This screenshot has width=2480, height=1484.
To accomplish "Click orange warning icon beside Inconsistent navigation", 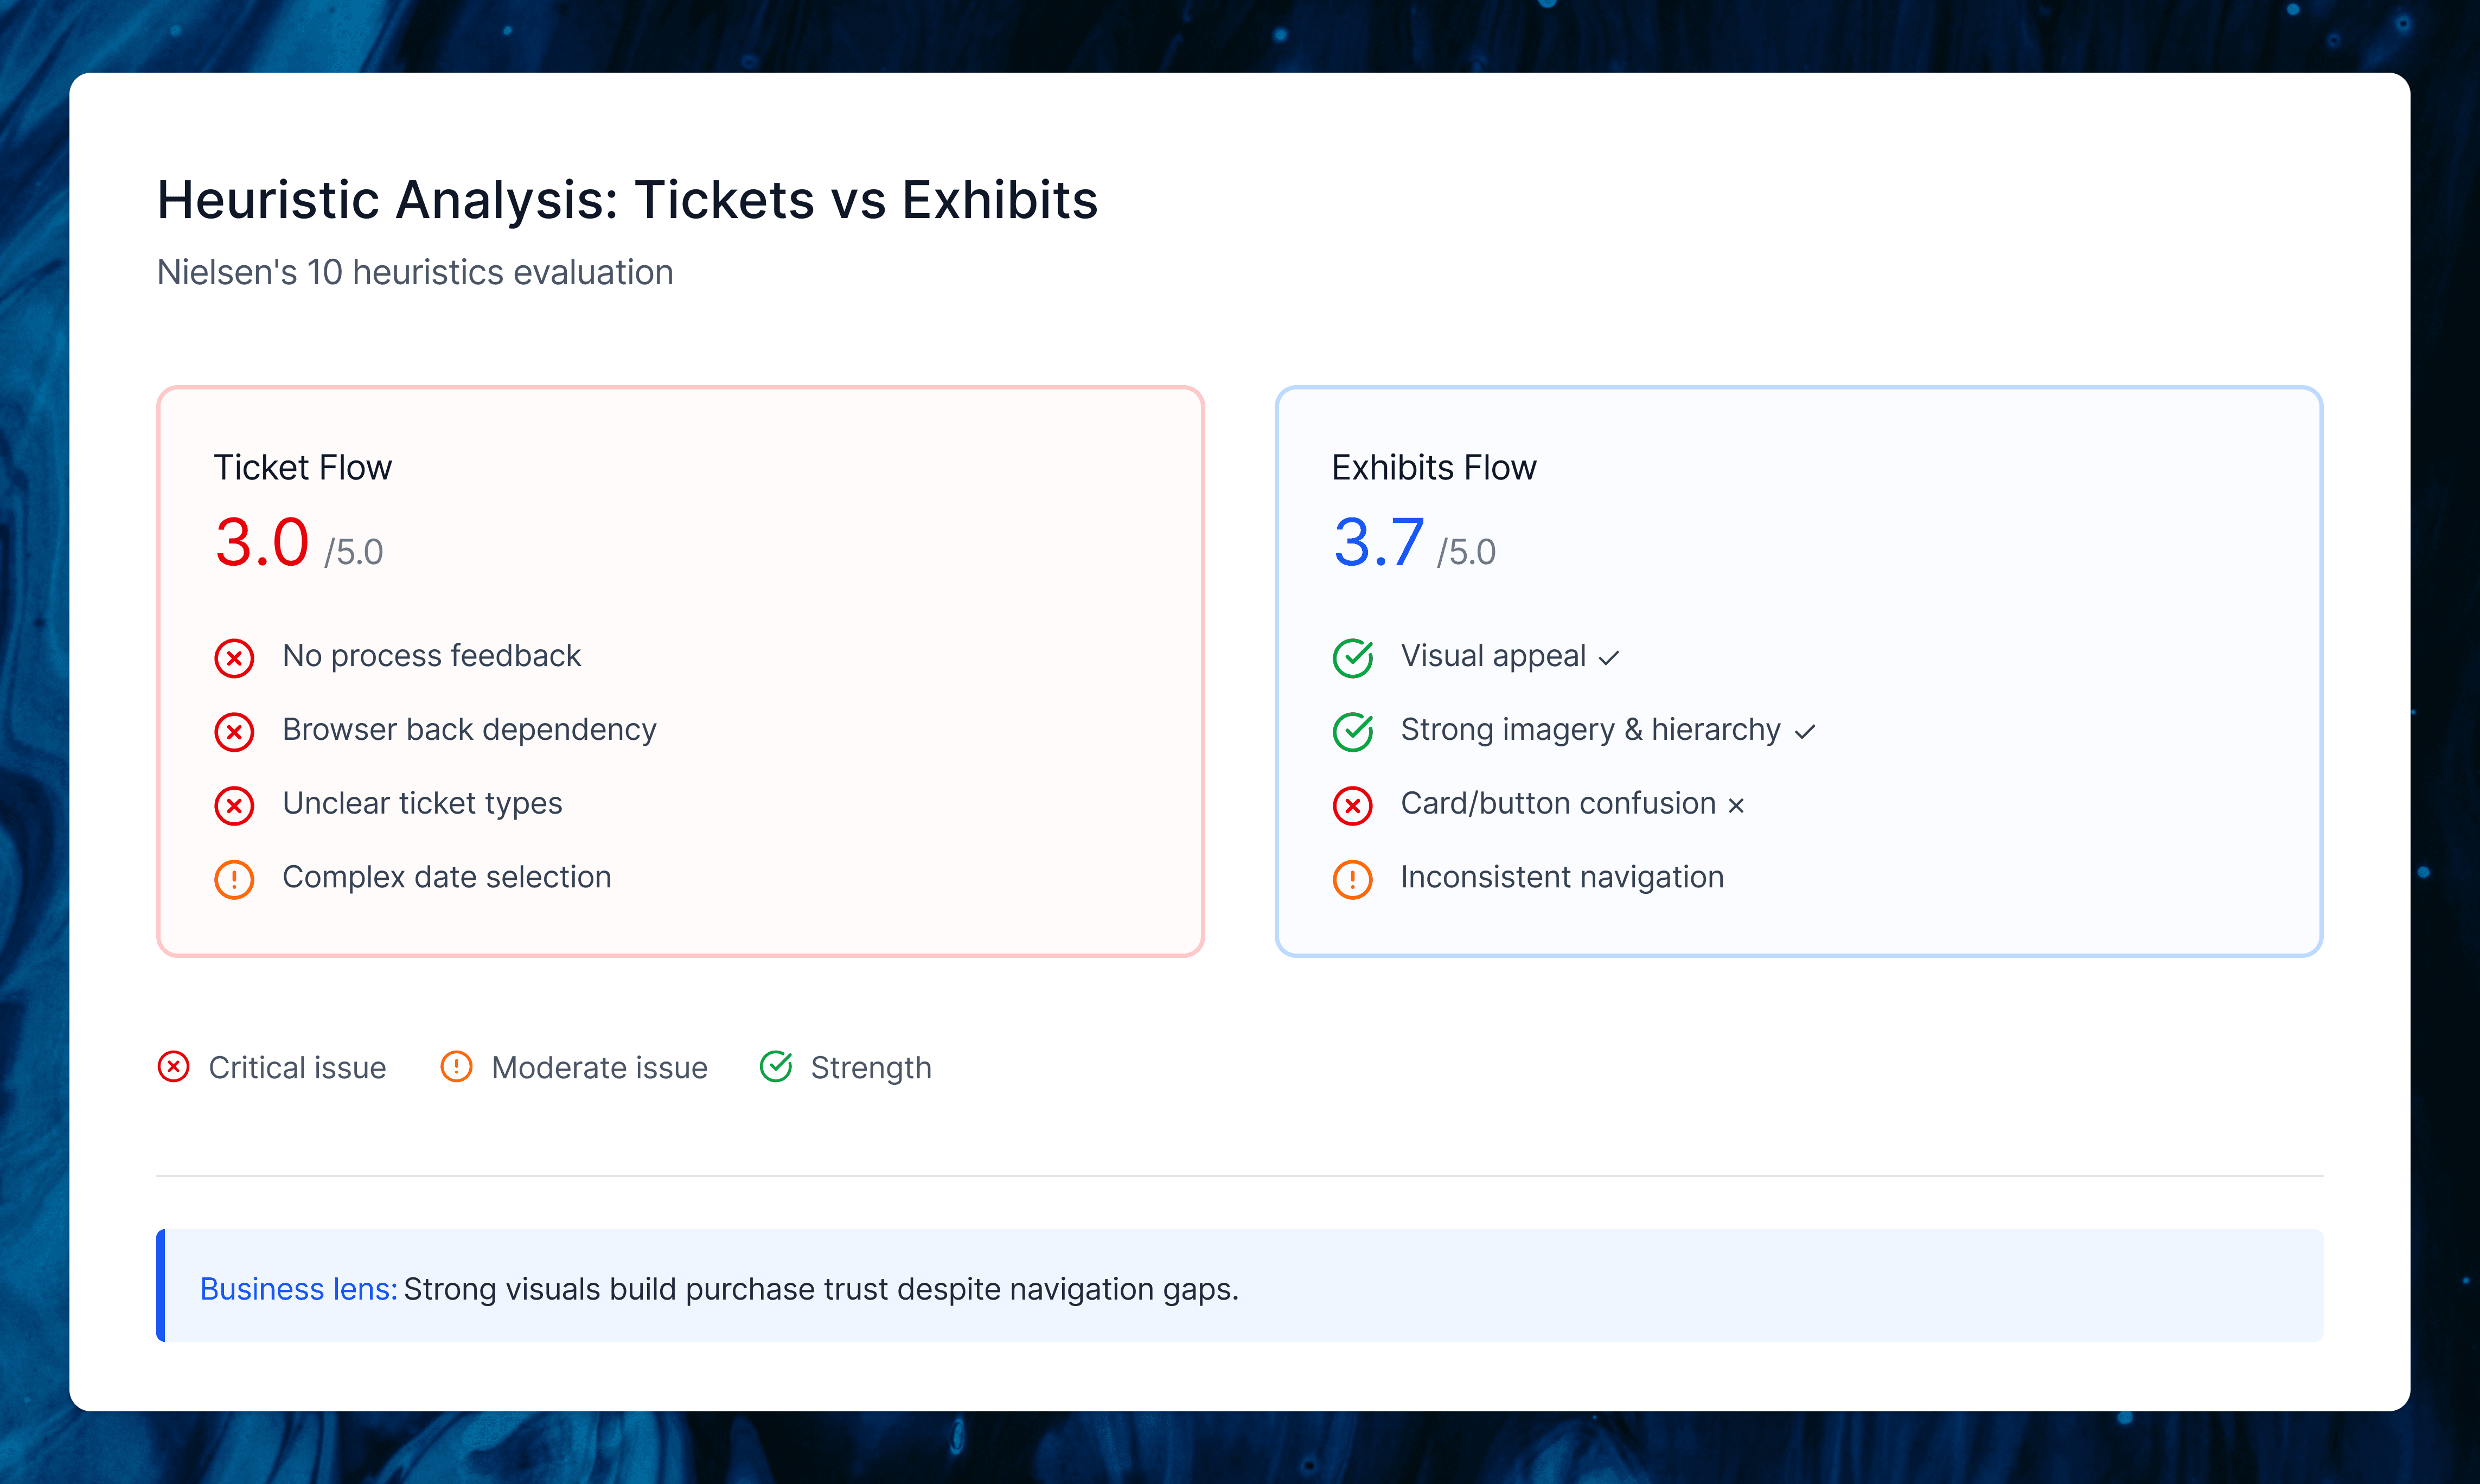I will point(1352,879).
